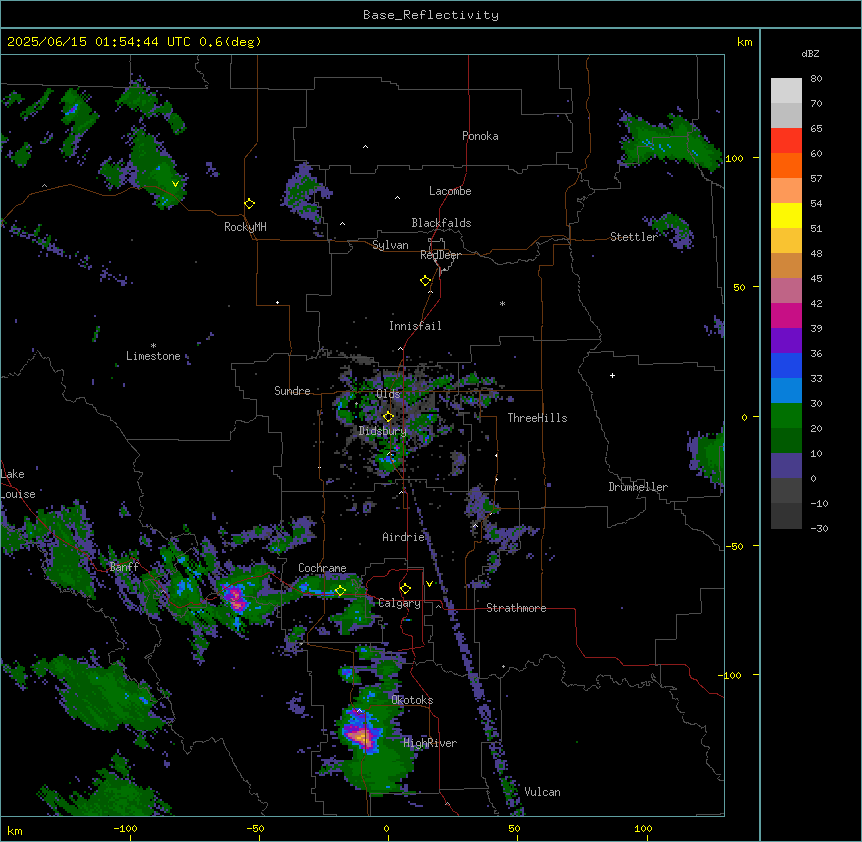Click the Airdrie city label

point(404,537)
